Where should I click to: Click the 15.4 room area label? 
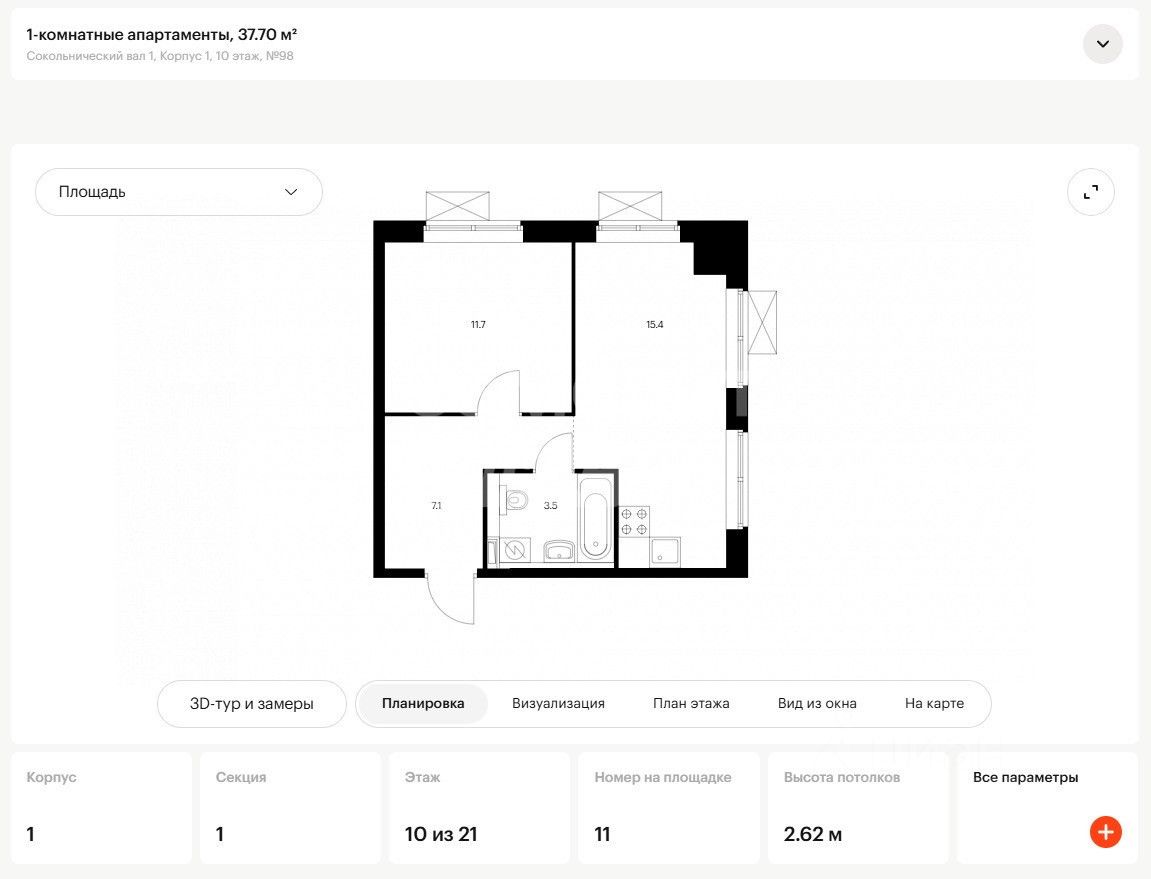655,325
